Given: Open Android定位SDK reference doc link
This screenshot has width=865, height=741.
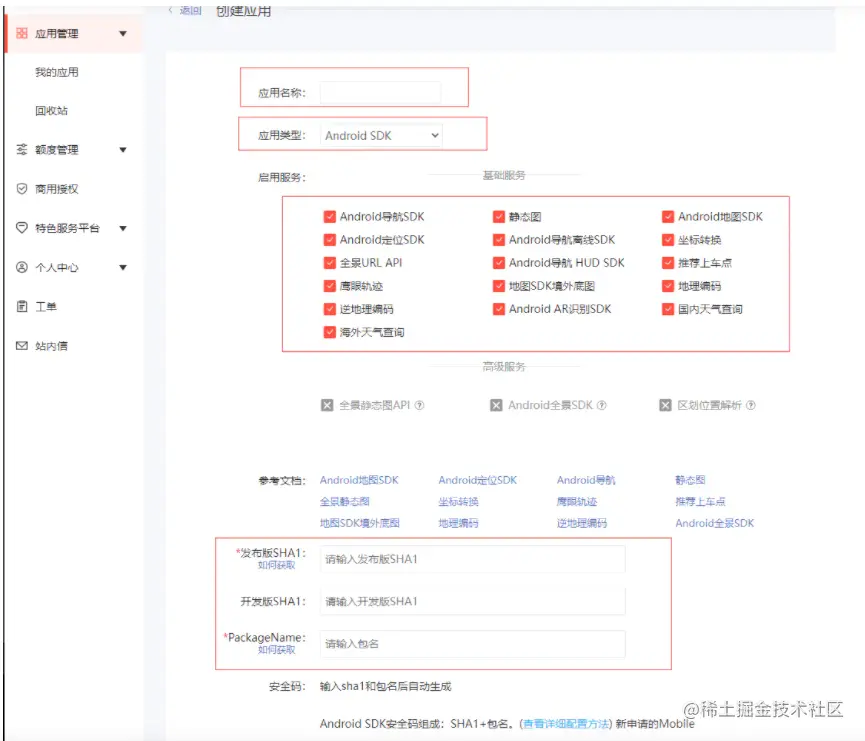Looking at the screenshot, I should coord(478,480).
